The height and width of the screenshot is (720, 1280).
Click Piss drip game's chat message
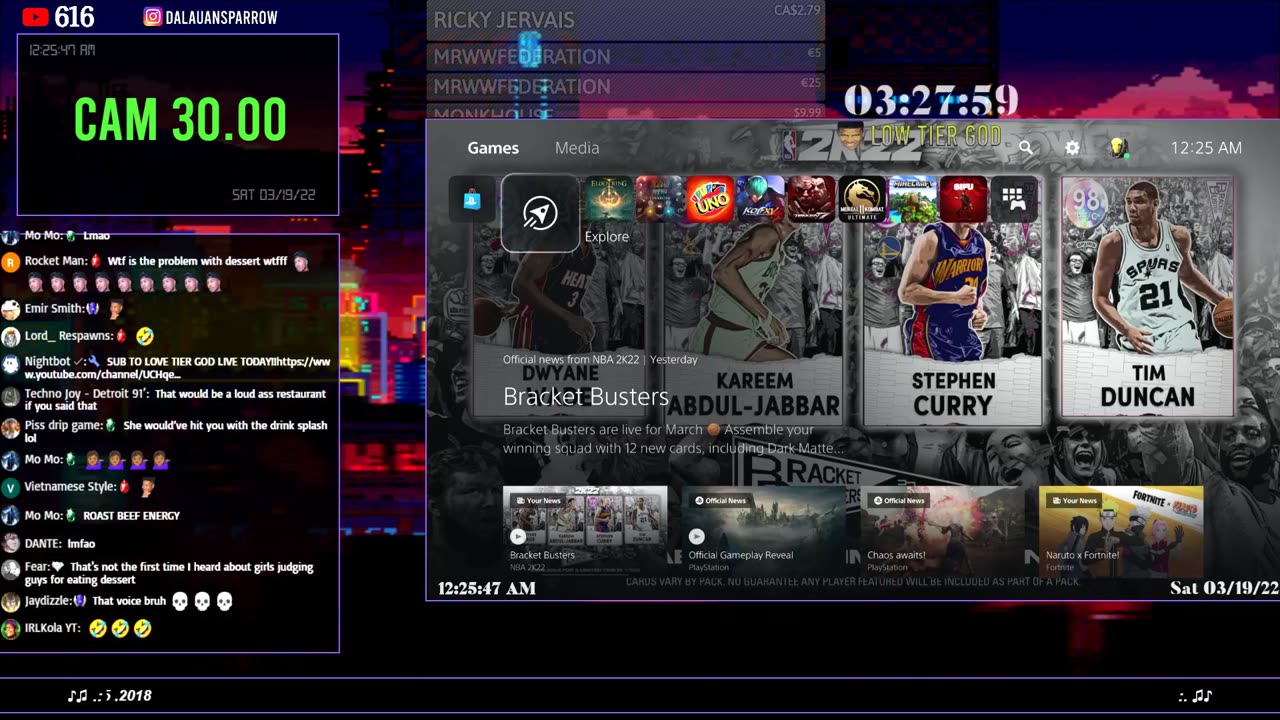175,431
